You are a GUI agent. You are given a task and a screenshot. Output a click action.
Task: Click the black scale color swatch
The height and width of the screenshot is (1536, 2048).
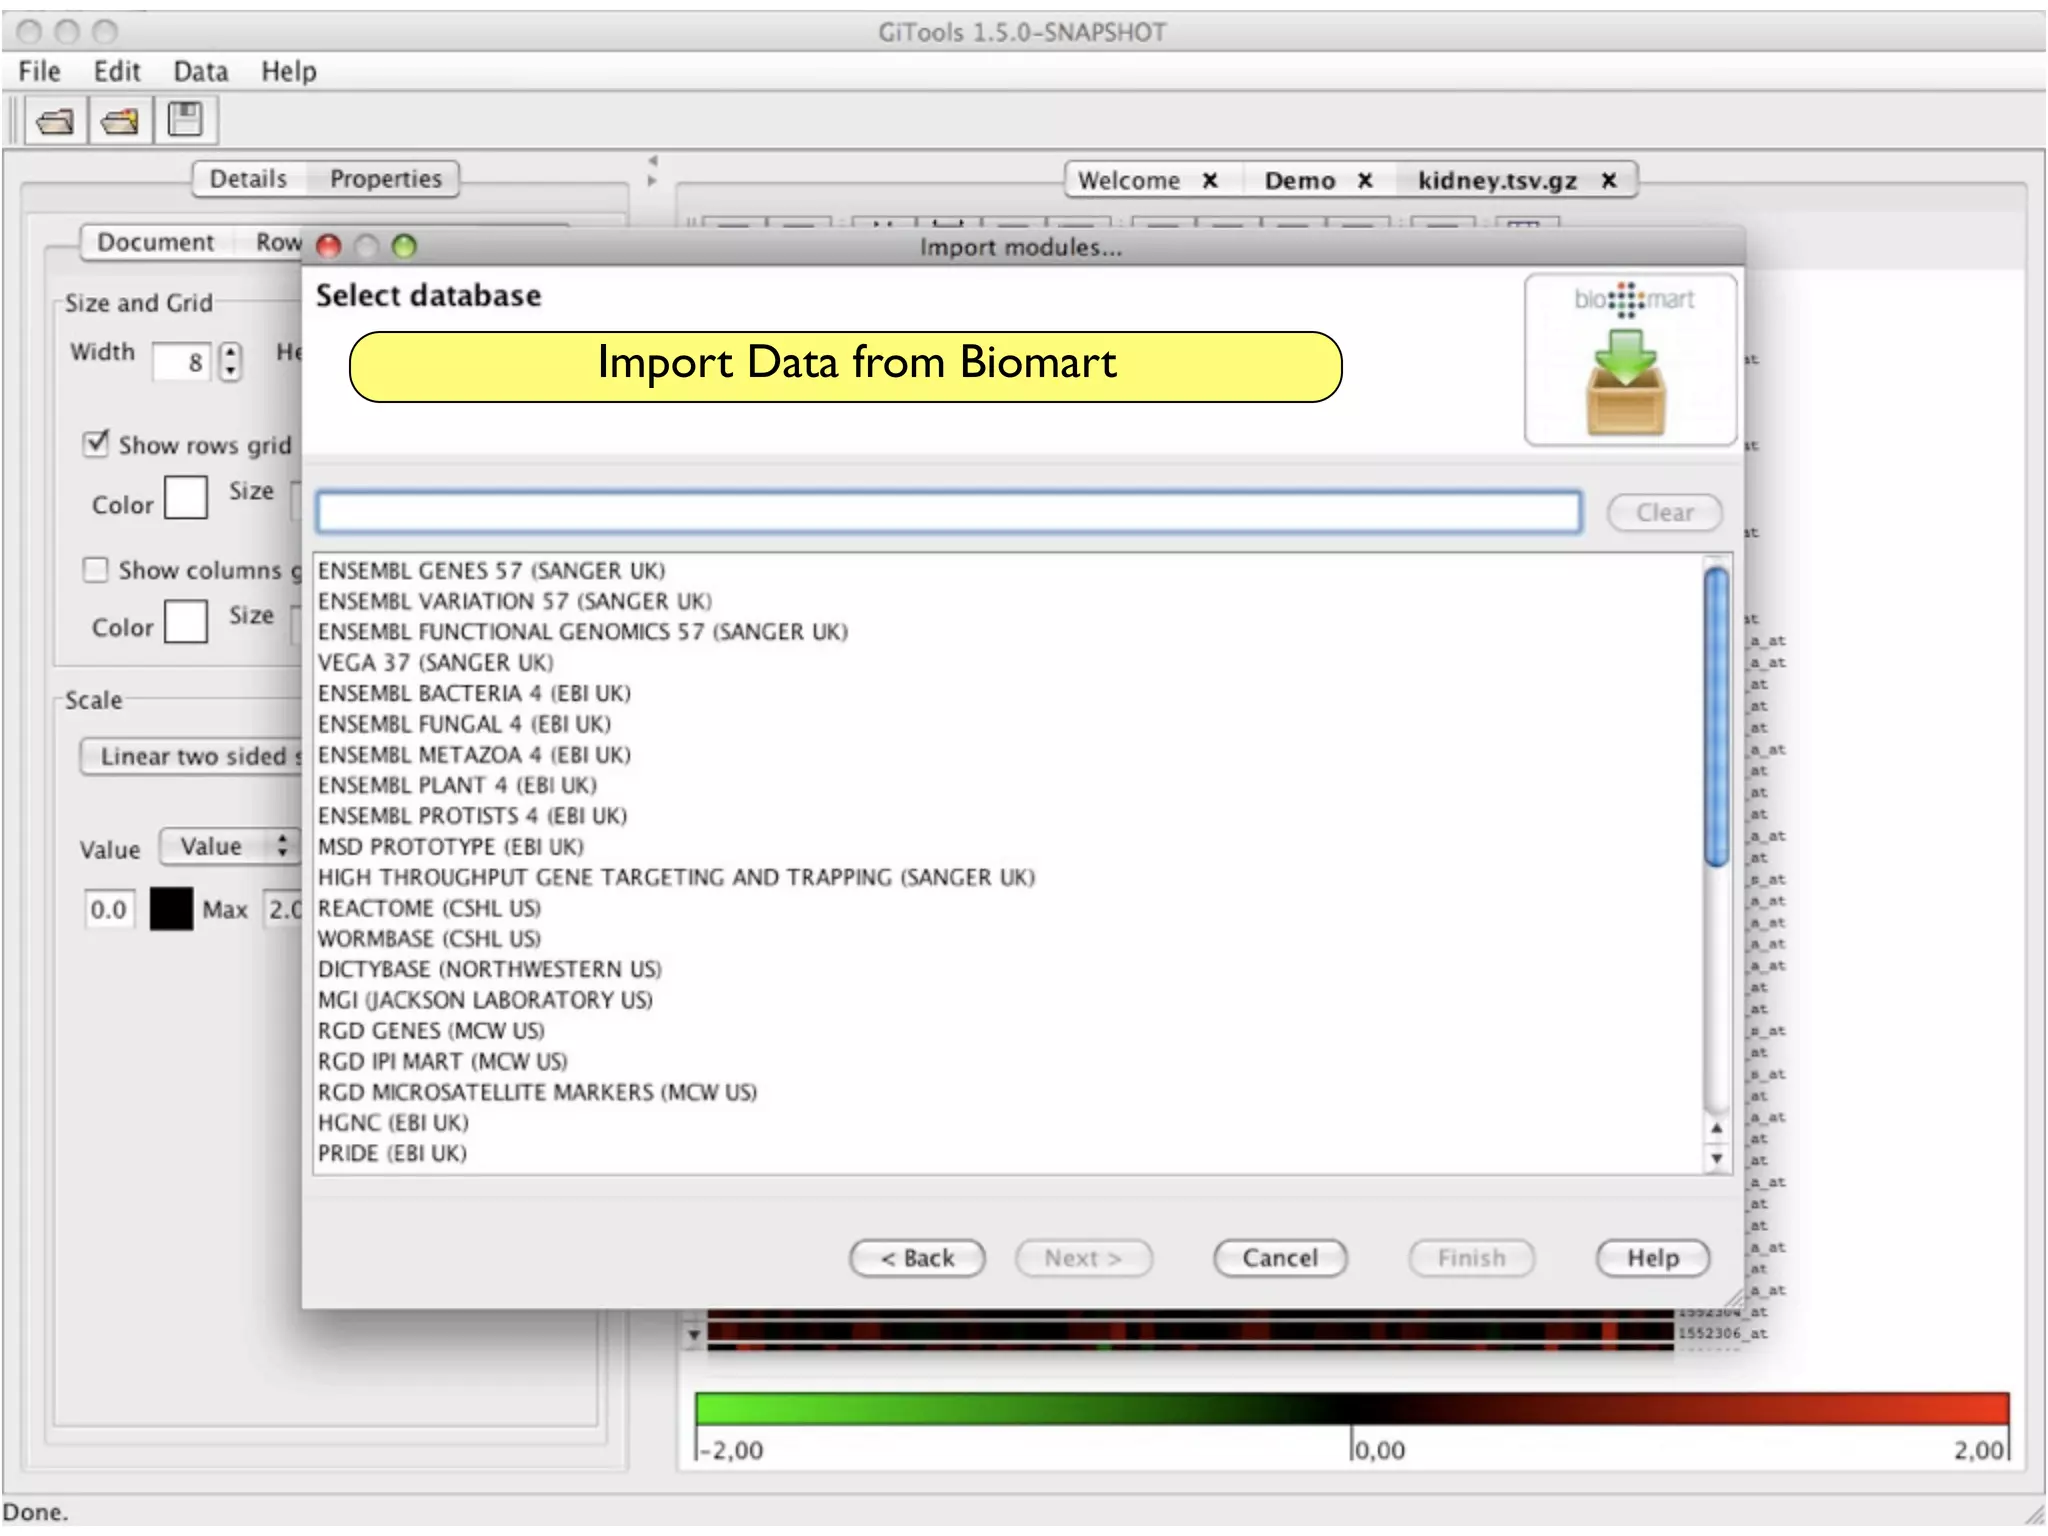pos(171,909)
